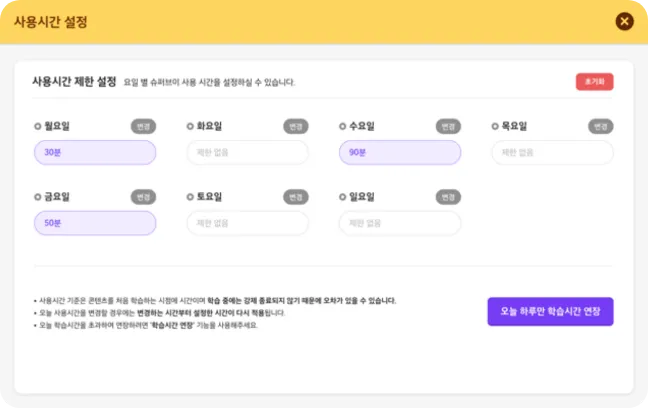This screenshot has height=408, width=648.
Task: Select the 토요일 radio button
Action: (190, 197)
